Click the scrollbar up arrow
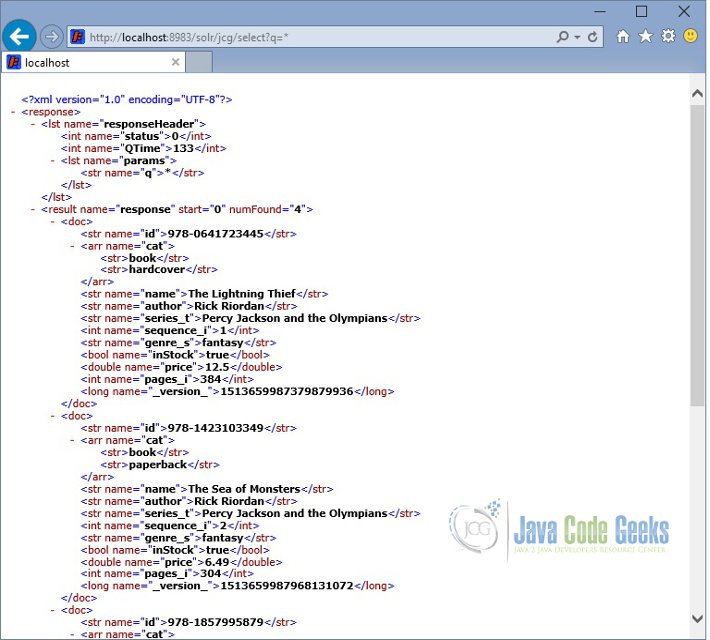Image resolution: width=710 pixels, height=640 pixels. [697, 94]
